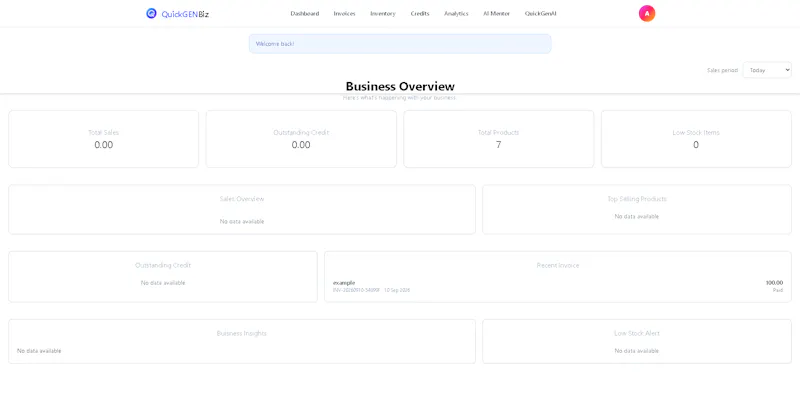Image resolution: width=800 pixels, height=396 pixels.
Task: Navigate to Inventory
Action: pyautogui.click(x=383, y=14)
